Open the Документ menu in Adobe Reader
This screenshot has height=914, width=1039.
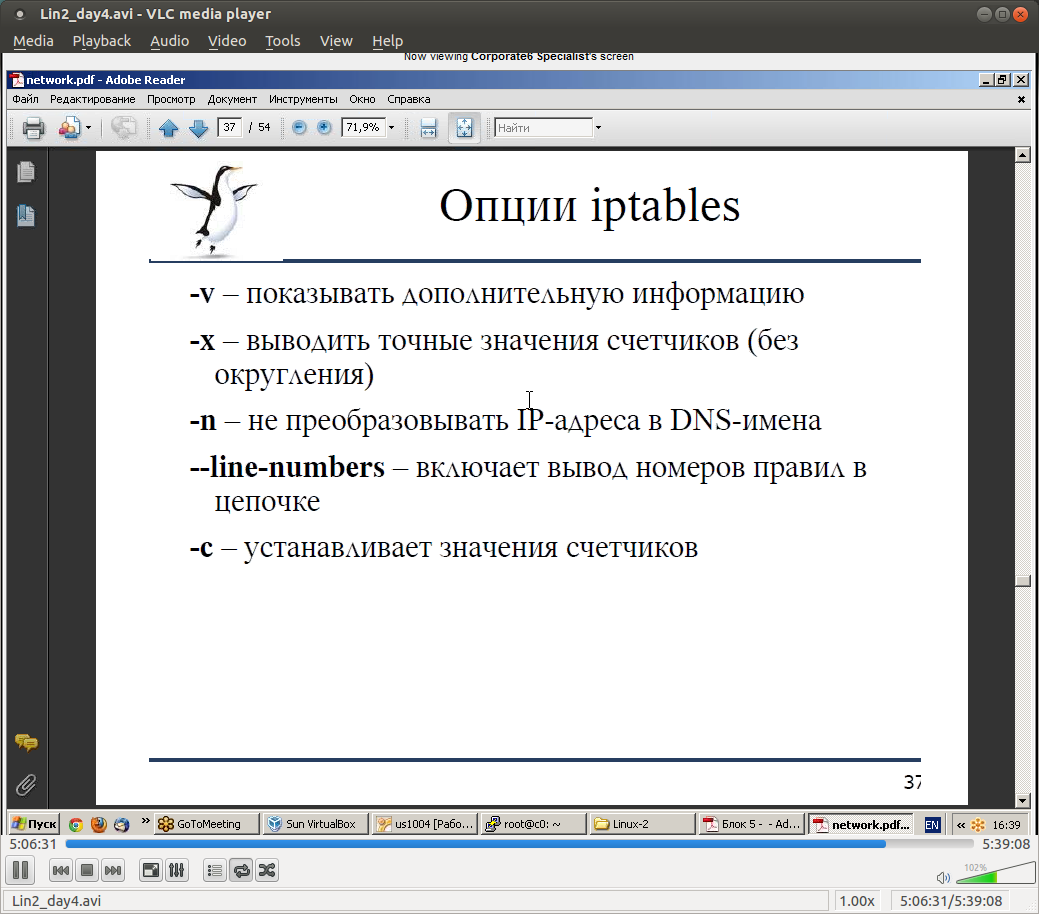pos(232,99)
